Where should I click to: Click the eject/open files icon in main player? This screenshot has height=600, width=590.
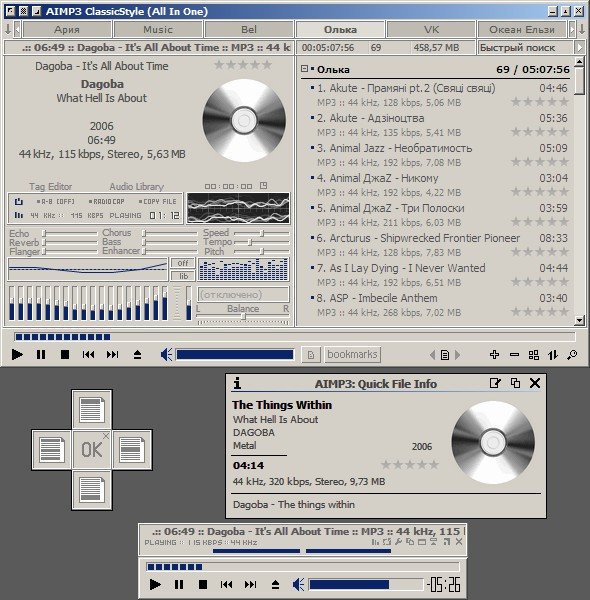[x=137, y=355]
